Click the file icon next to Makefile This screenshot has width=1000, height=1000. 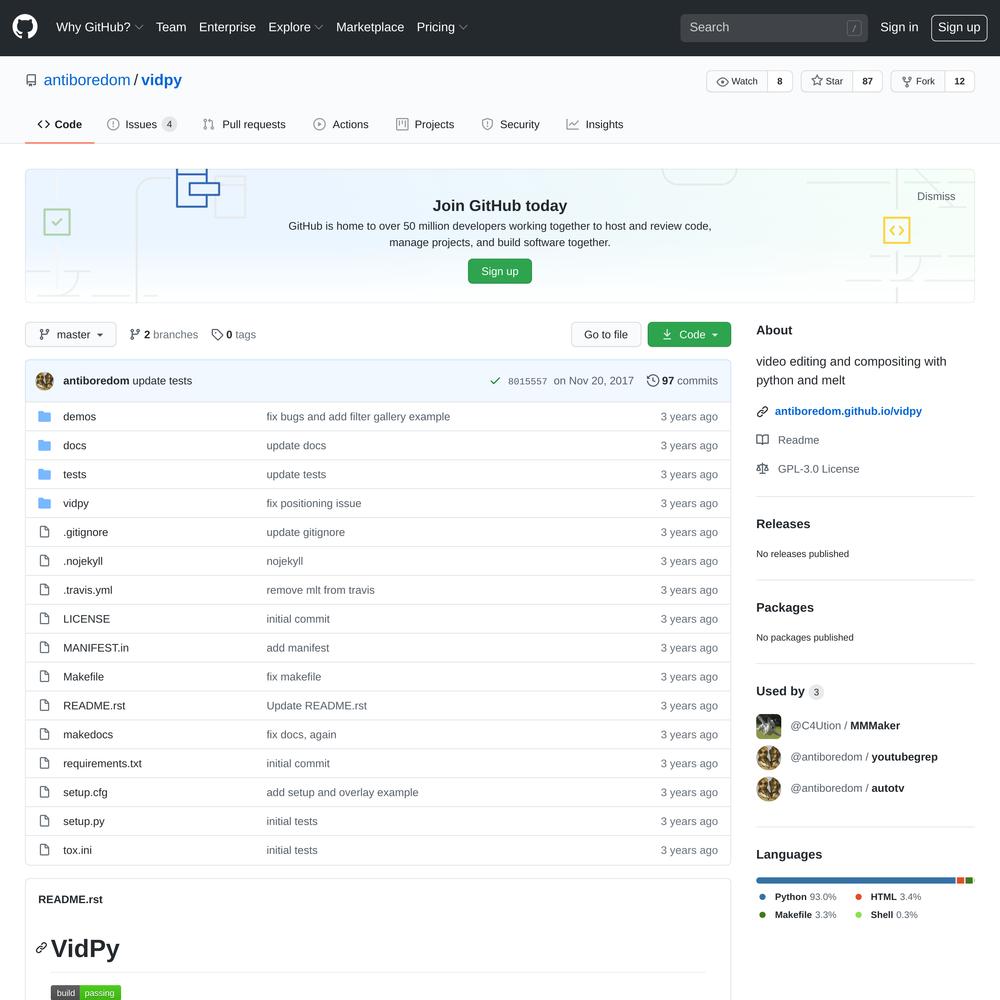pos(44,677)
